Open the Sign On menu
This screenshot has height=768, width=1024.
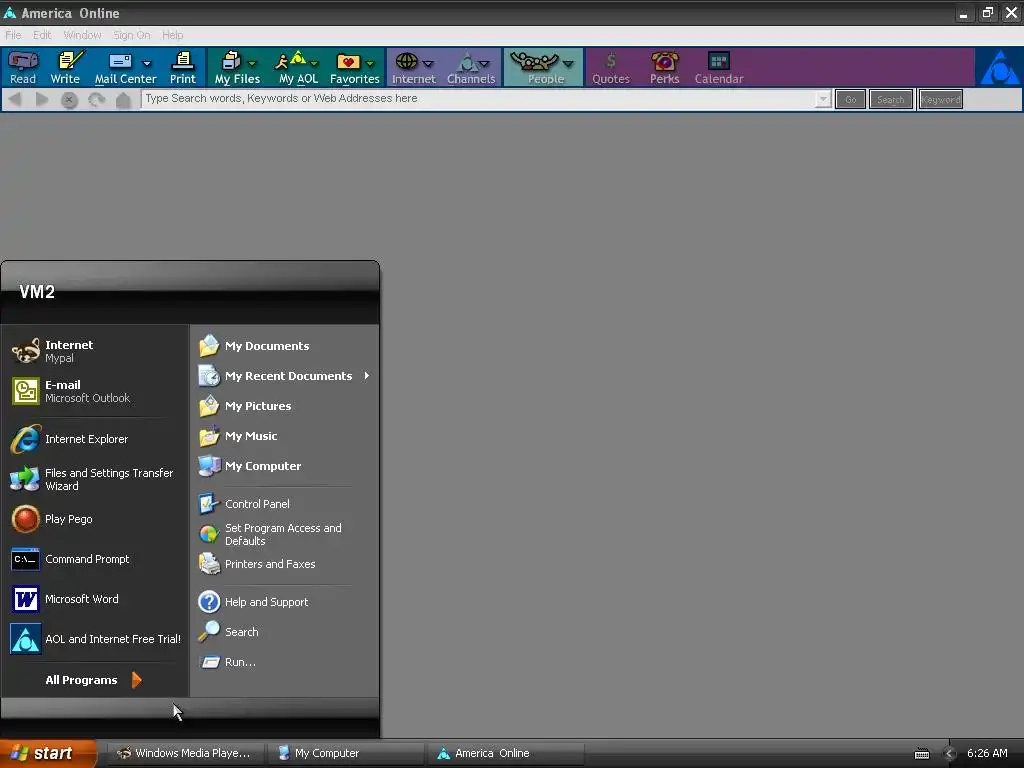pos(132,35)
